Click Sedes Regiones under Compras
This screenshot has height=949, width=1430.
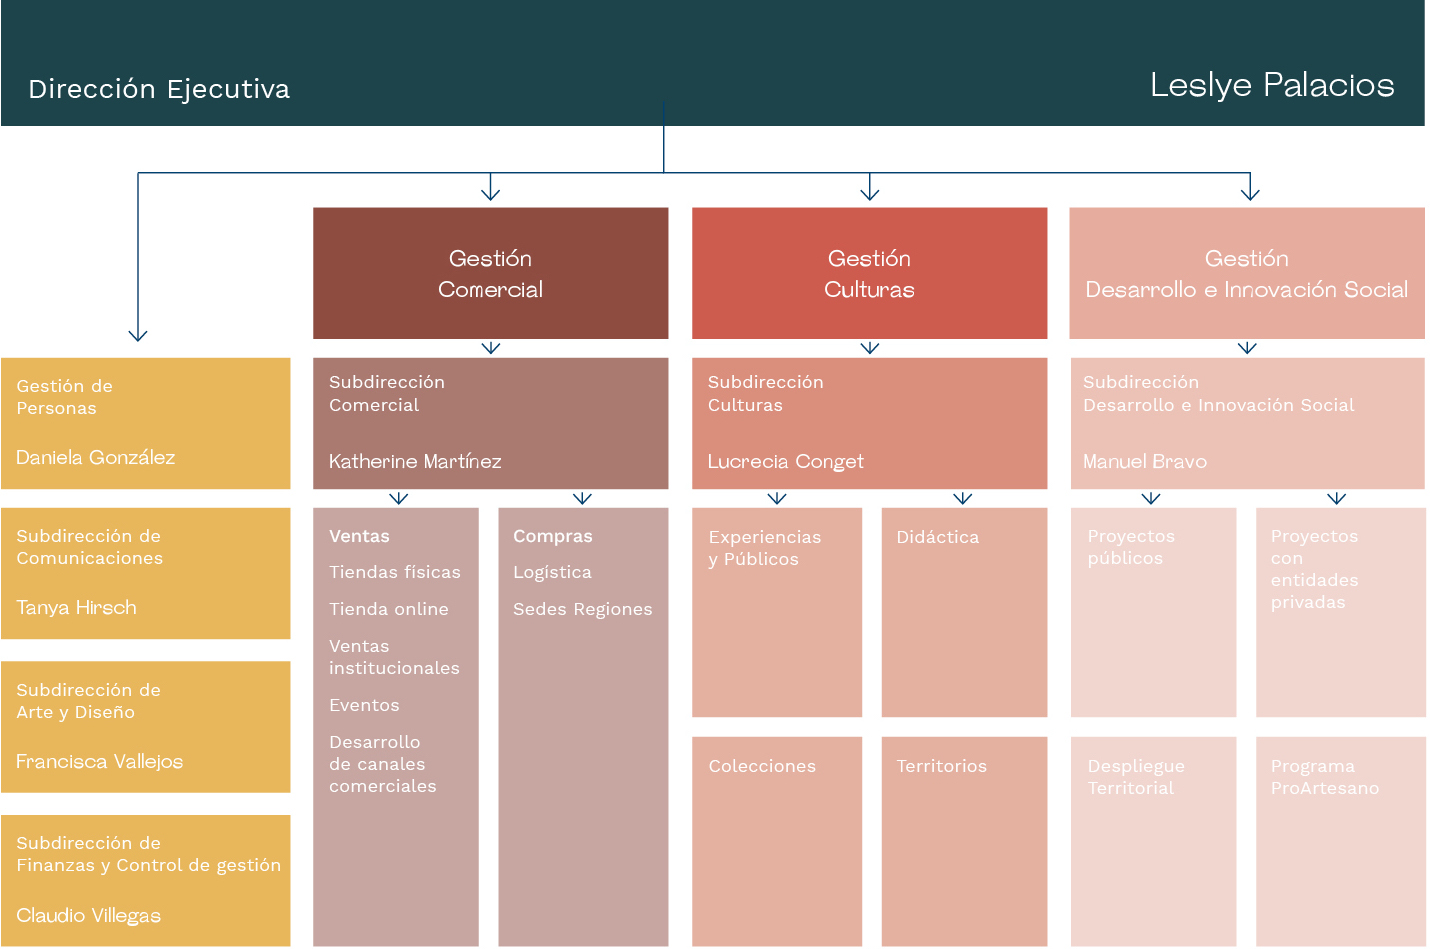[x=583, y=609]
